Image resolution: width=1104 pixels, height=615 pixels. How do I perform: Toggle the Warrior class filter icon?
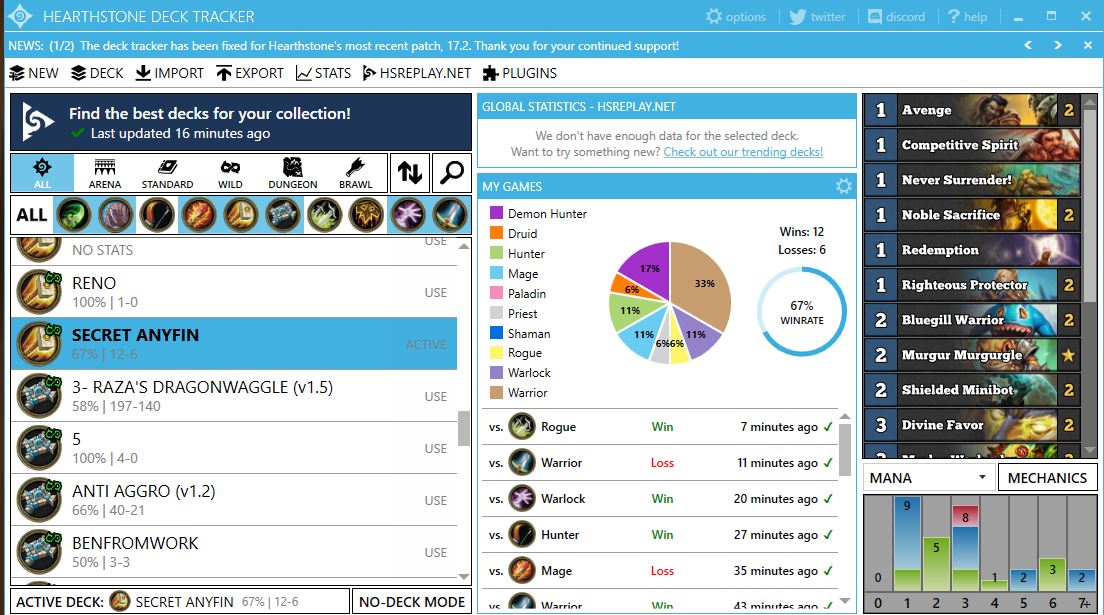pos(450,215)
